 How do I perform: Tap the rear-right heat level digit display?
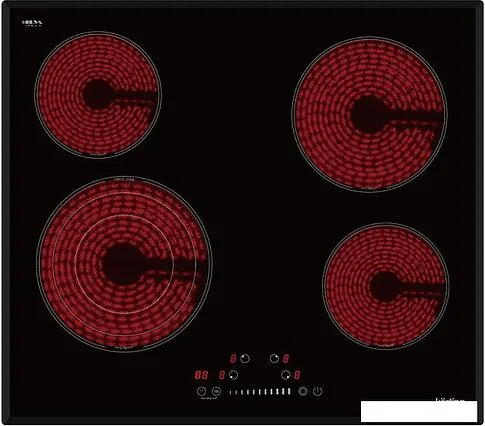pyautogui.click(x=286, y=359)
